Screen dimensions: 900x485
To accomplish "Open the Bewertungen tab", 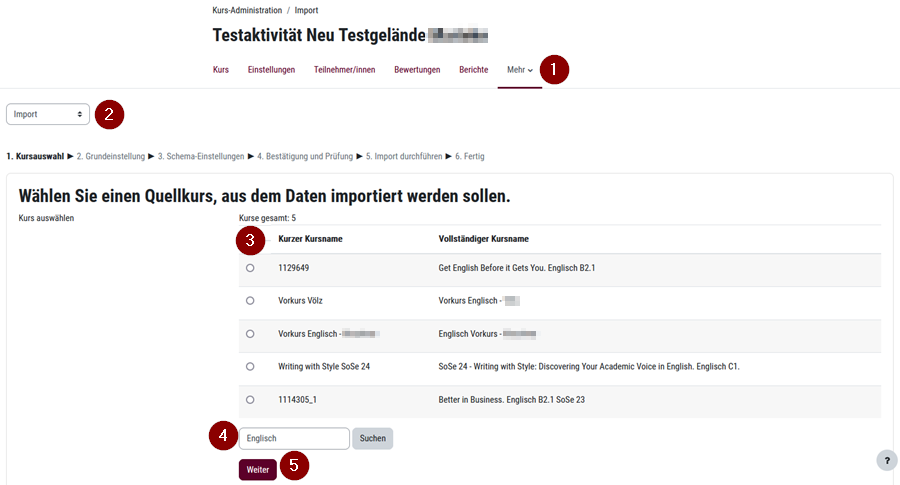I will point(417,70).
